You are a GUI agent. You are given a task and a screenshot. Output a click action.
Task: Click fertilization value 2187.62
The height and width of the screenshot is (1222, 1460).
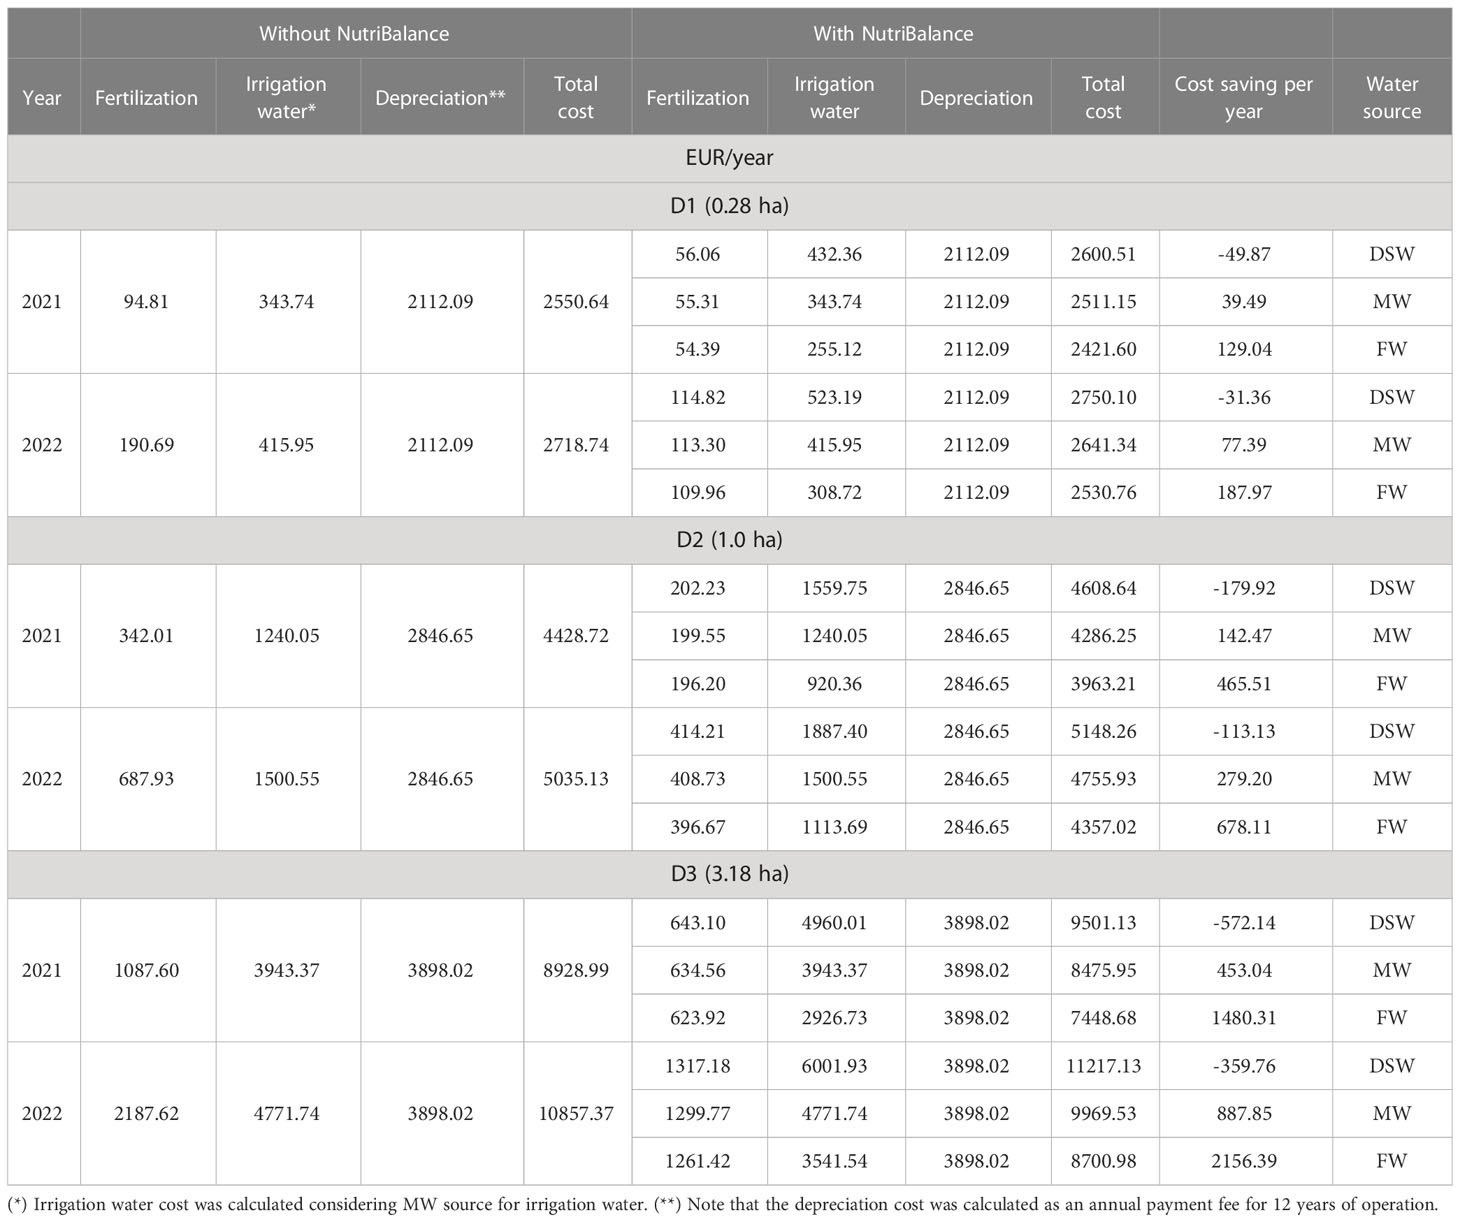coord(146,1114)
